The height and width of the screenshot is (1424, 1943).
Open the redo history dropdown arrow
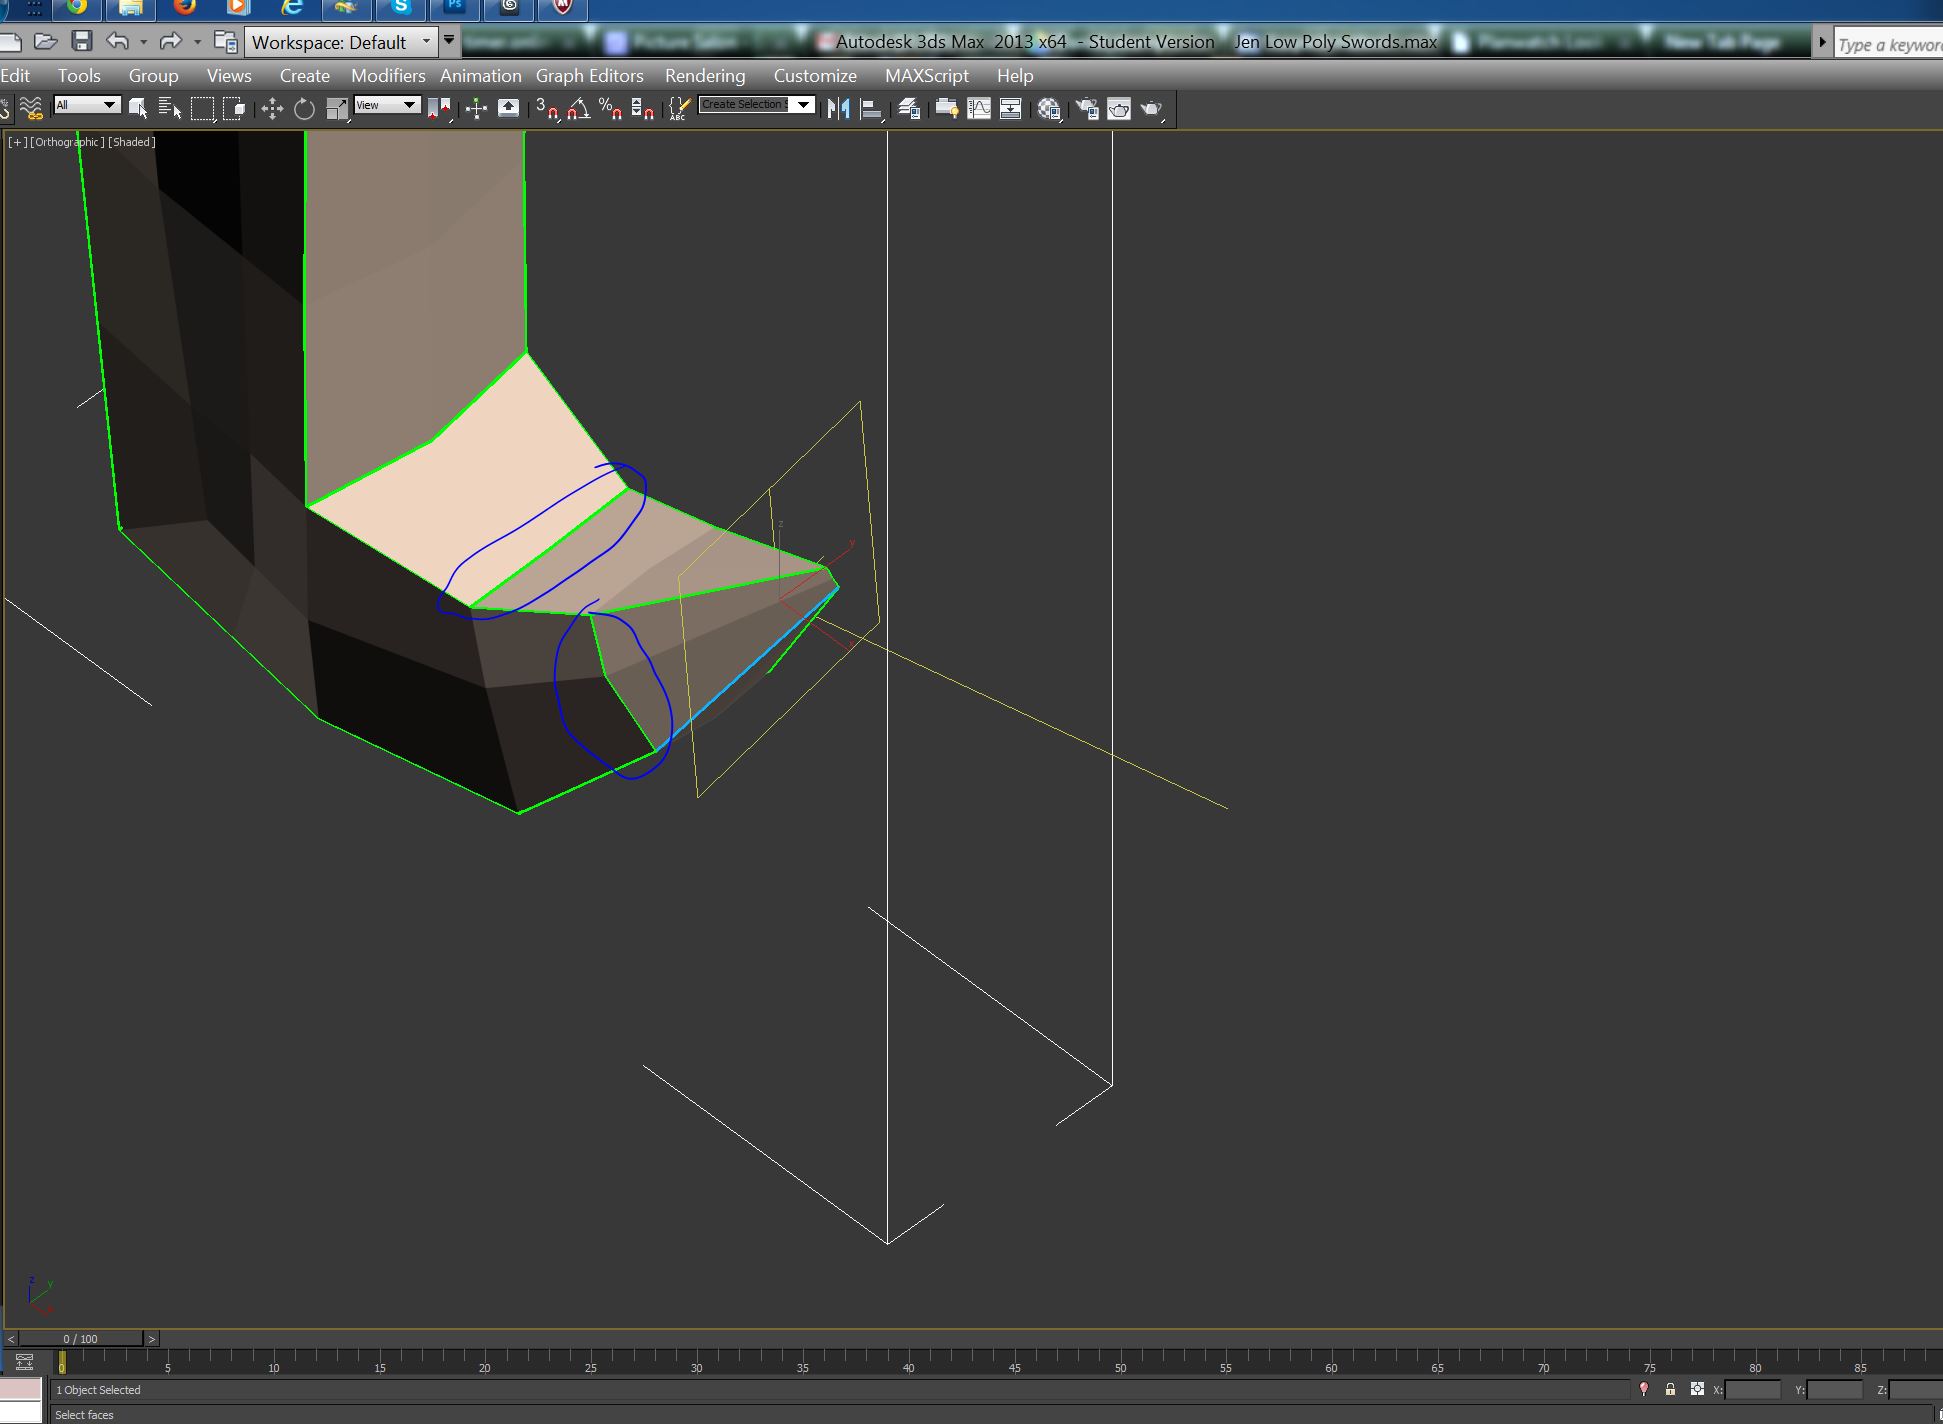[x=197, y=42]
